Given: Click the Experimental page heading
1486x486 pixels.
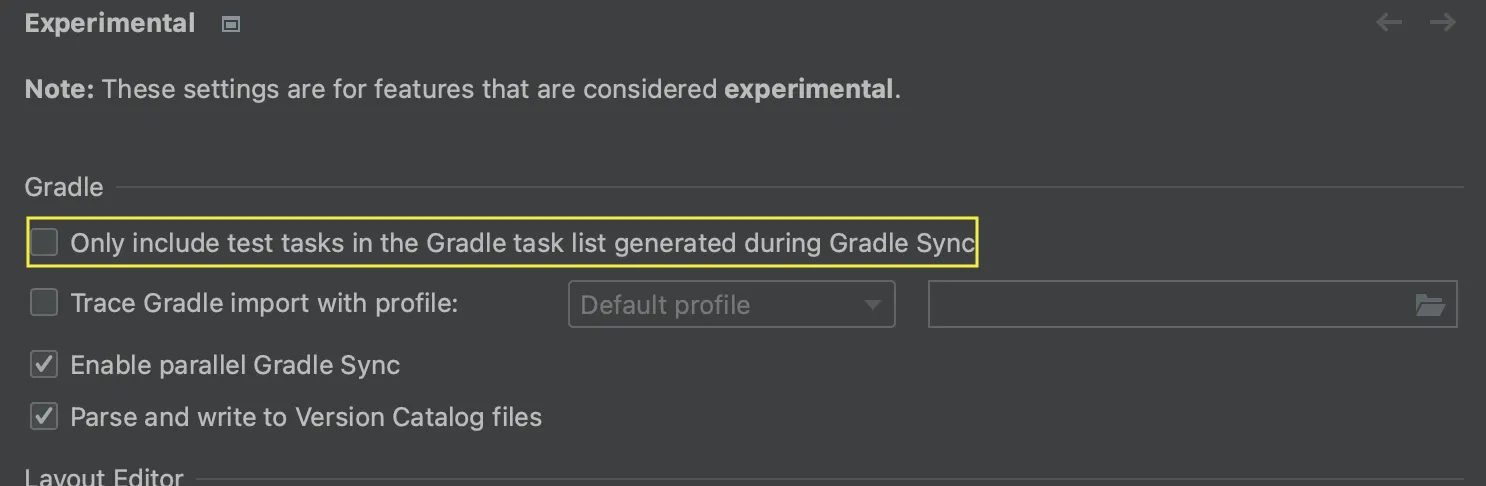Looking at the screenshot, I should (x=110, y=24).
